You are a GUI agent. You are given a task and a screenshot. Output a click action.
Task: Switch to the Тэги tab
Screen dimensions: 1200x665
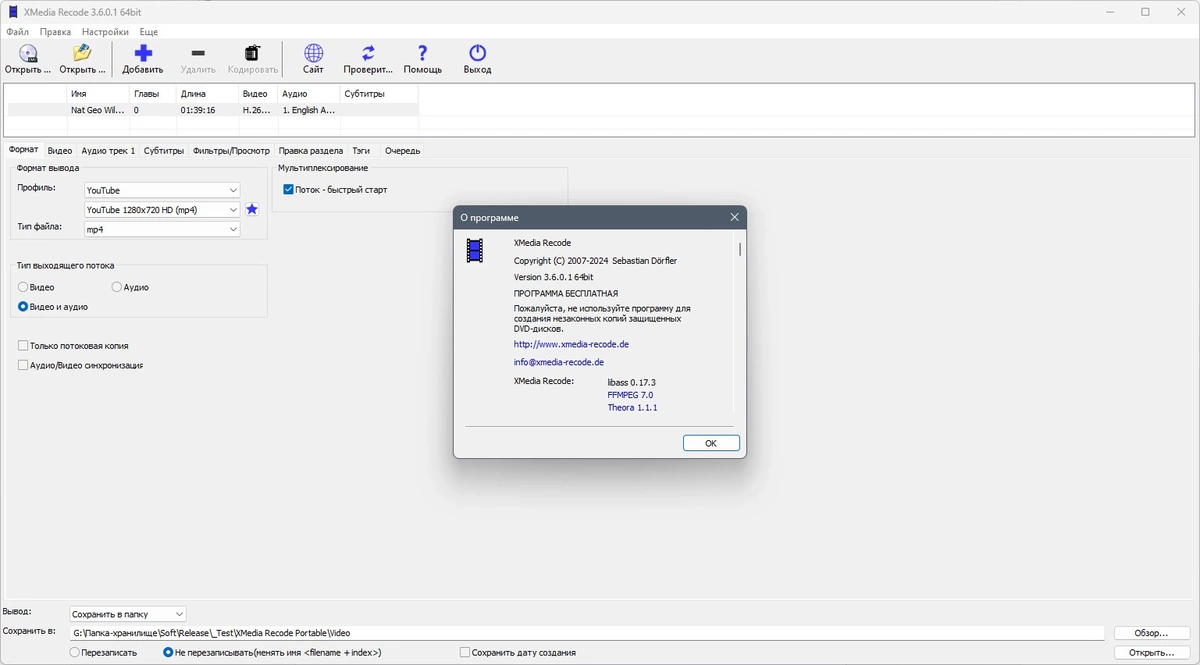pos(361,151)
